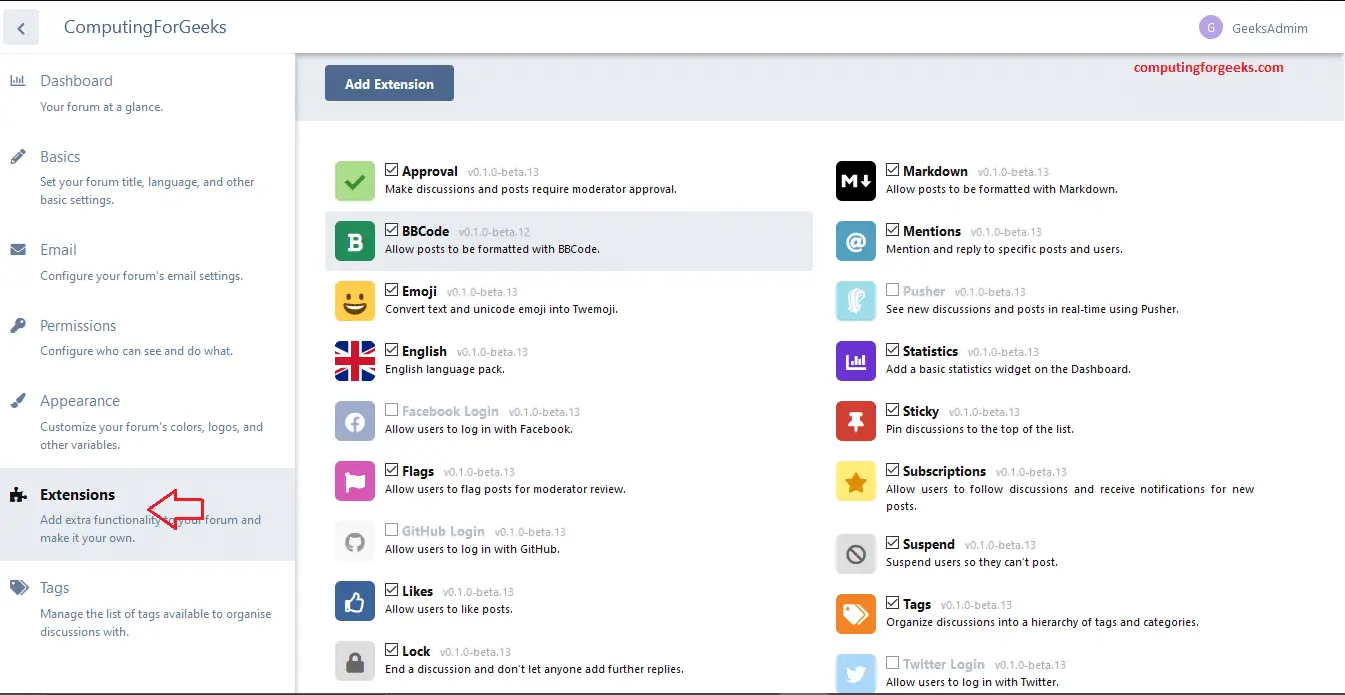The height and width of the screenshot is (695, 1345).
Task: Click the Add Extension button
Action: pos(388,83)
